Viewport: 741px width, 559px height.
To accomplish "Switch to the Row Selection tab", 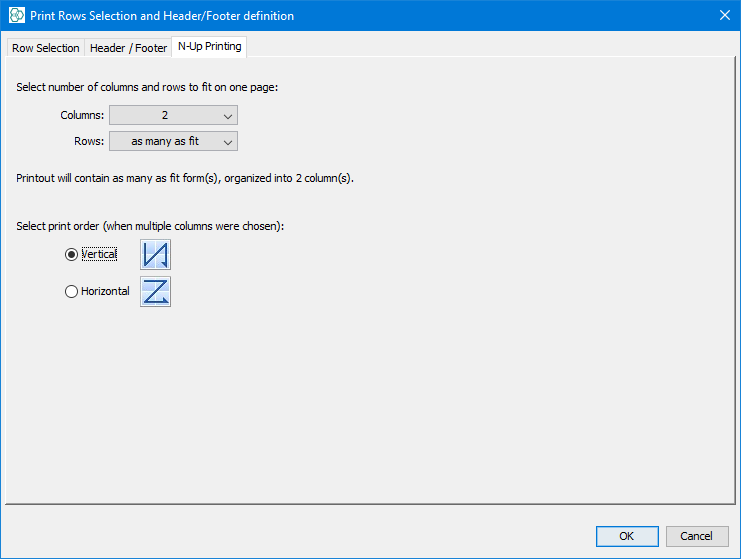I will (x=45, y=48).
